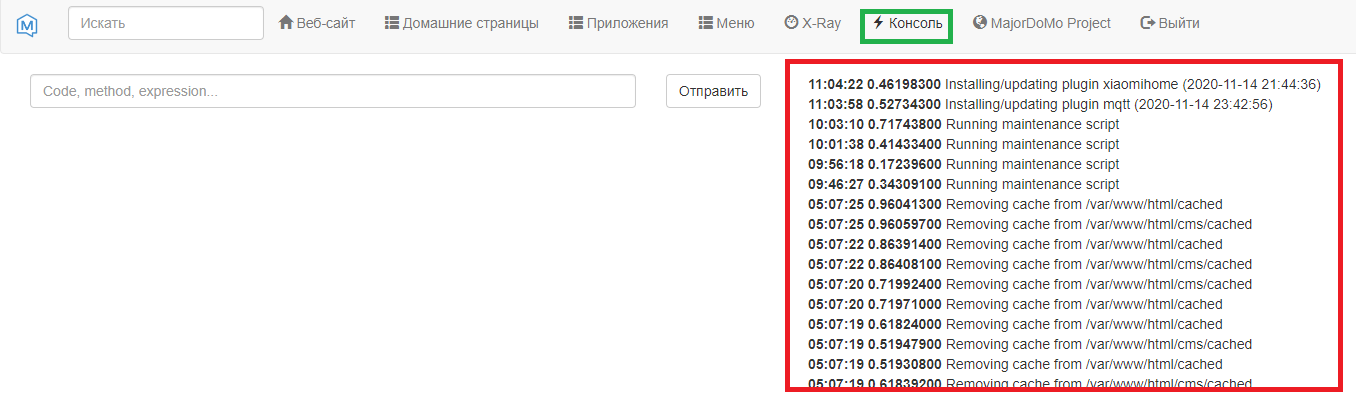The height and width of the screenshot is (396, 1356).
Task: Click the 05:07:20 0.71992400 log entry
Action: pyautogui.click(x=1030, y=284)
